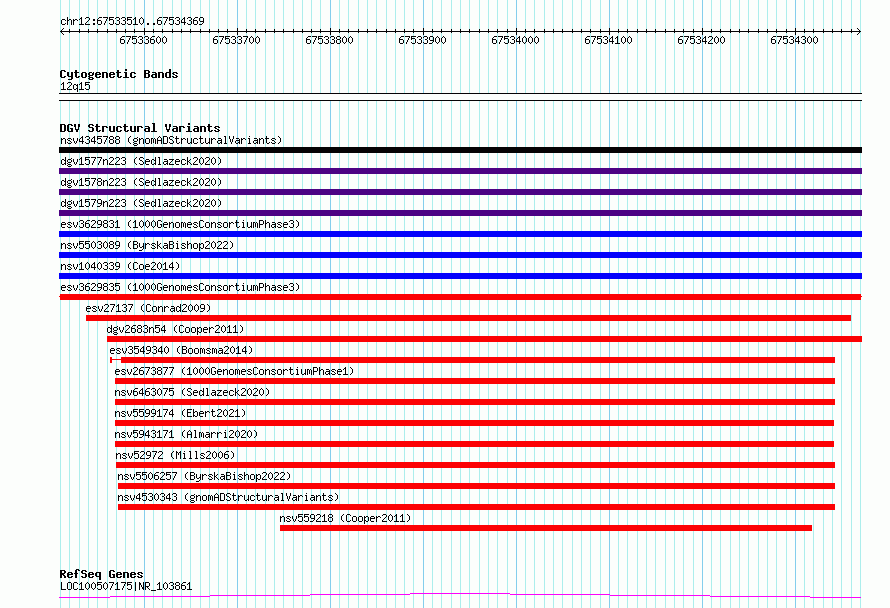Image resolution: width=890 pixels, height=608 pixels.
Task: Click the nsv4345788 gnomADStructuralVariants label
Action: [171, 140]
